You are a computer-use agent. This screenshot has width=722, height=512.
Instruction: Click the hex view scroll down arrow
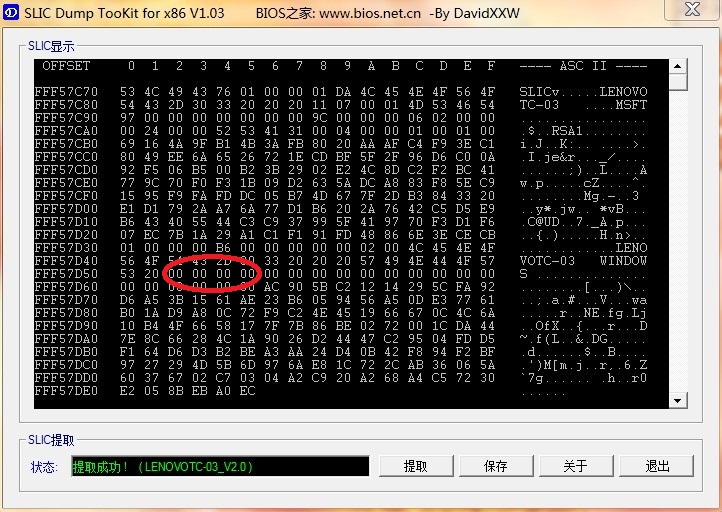tap(677, 400)
